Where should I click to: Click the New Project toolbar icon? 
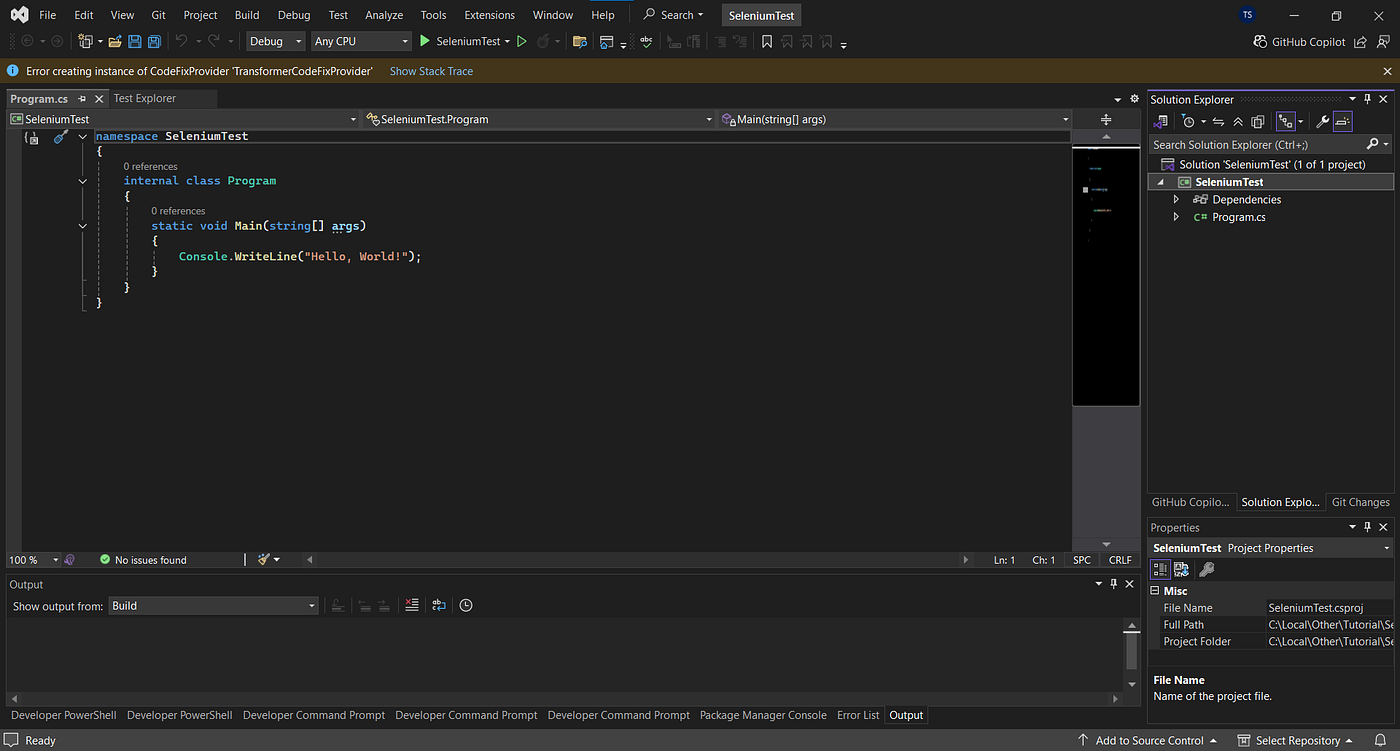(86, 41)
